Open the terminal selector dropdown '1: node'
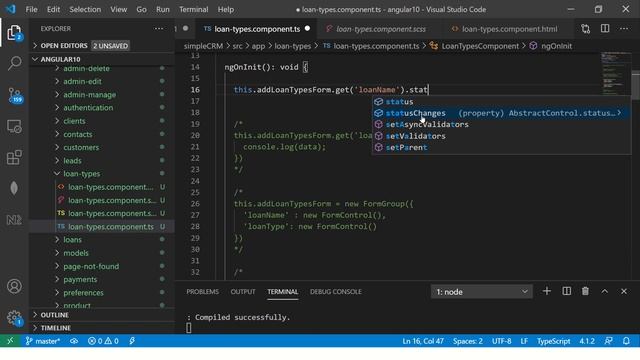640x360 pixels. pyautogui.click(x=482, y=291)
